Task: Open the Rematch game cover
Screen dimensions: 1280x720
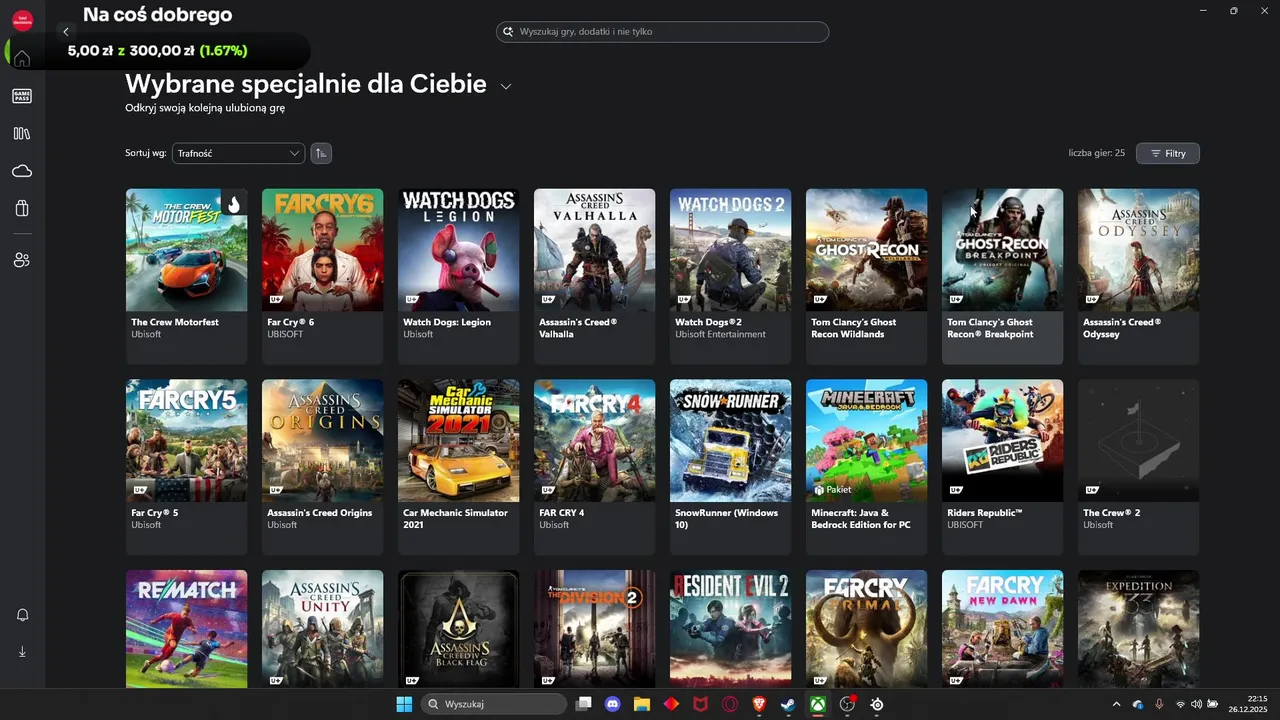Action: tap(186, 628)
